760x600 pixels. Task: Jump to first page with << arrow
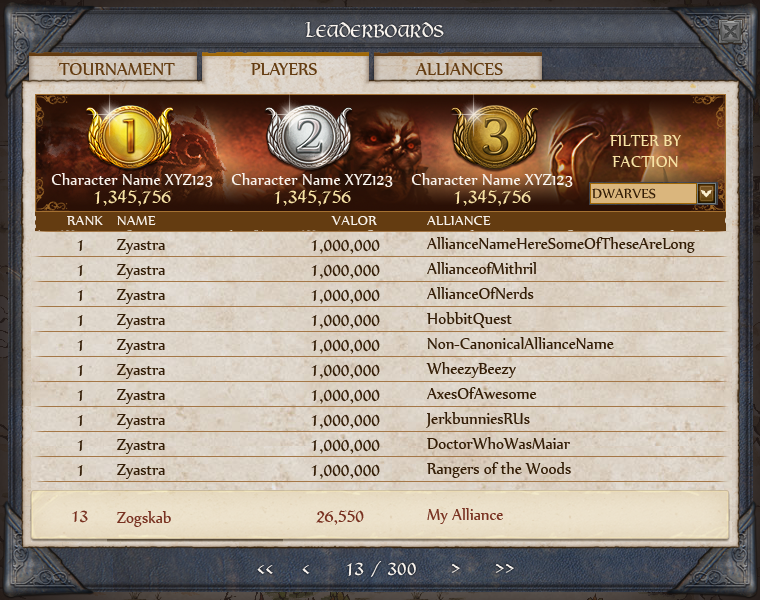[x=265, y=569]
